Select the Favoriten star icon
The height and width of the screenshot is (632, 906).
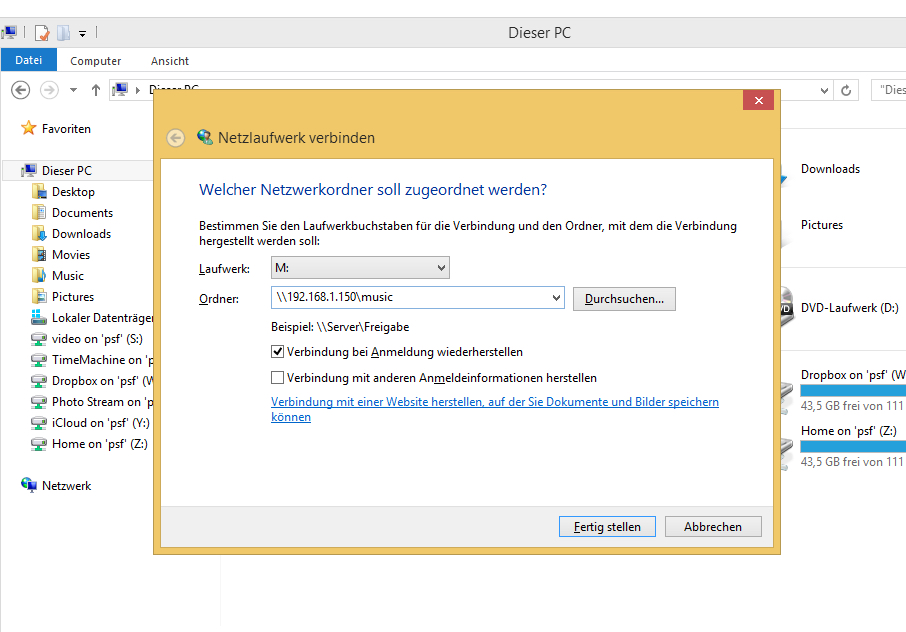point(29,129)
